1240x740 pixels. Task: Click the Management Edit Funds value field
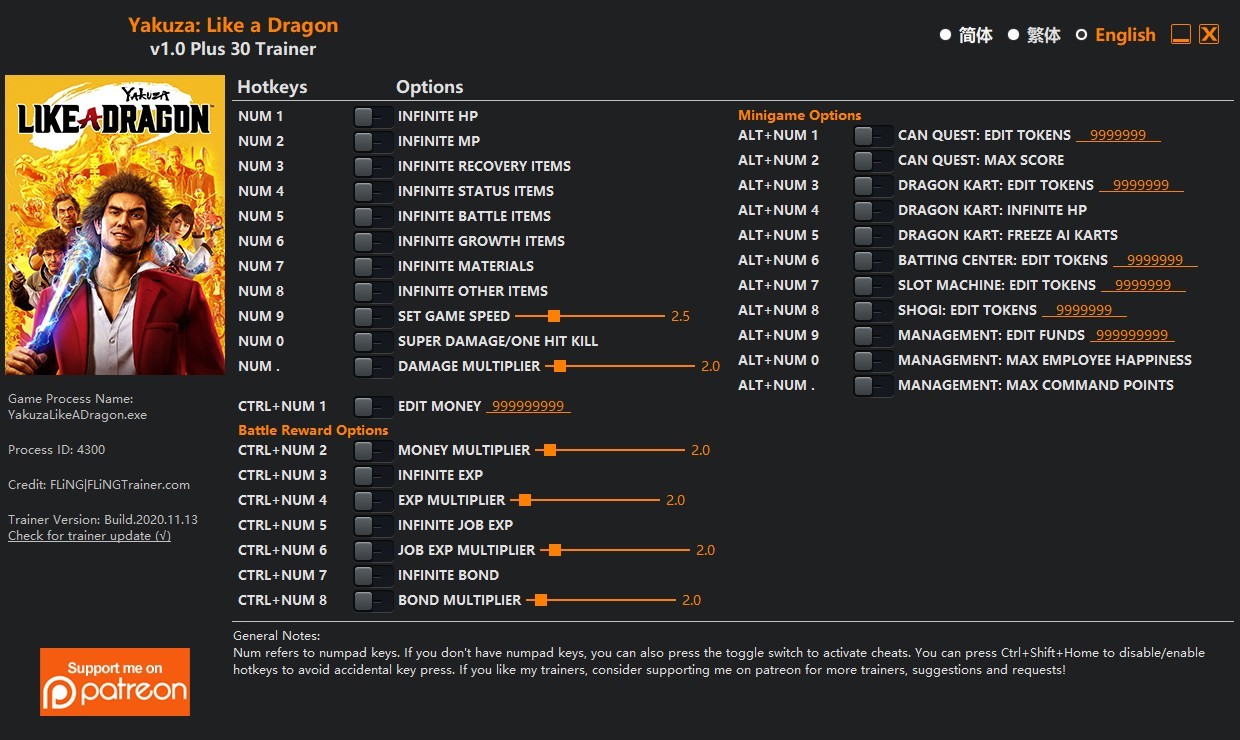[1131, 335]
